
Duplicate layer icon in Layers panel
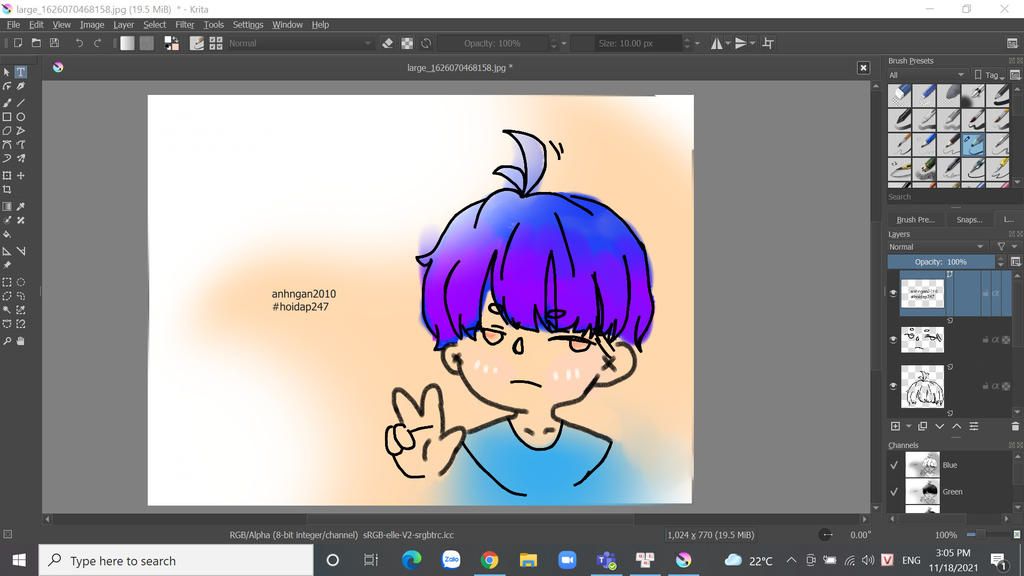922,426
